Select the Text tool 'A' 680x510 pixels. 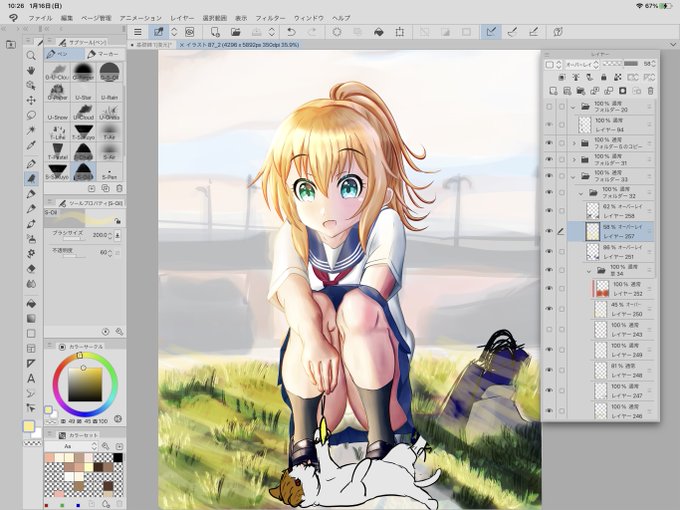click(31, 379)
